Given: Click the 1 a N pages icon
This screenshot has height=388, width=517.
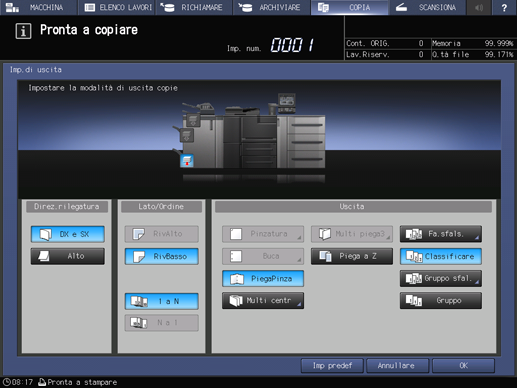Looking at the screenshot, I should click(x=139, y=301).
